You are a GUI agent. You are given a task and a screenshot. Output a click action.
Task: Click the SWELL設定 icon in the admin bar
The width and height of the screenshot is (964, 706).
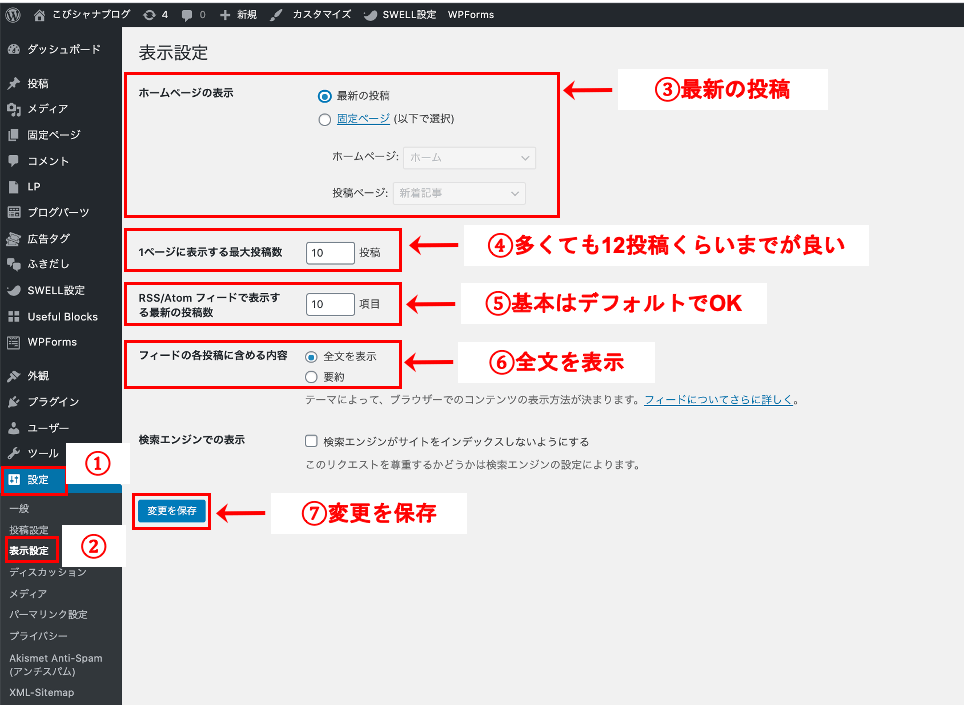tap(370, 15)
